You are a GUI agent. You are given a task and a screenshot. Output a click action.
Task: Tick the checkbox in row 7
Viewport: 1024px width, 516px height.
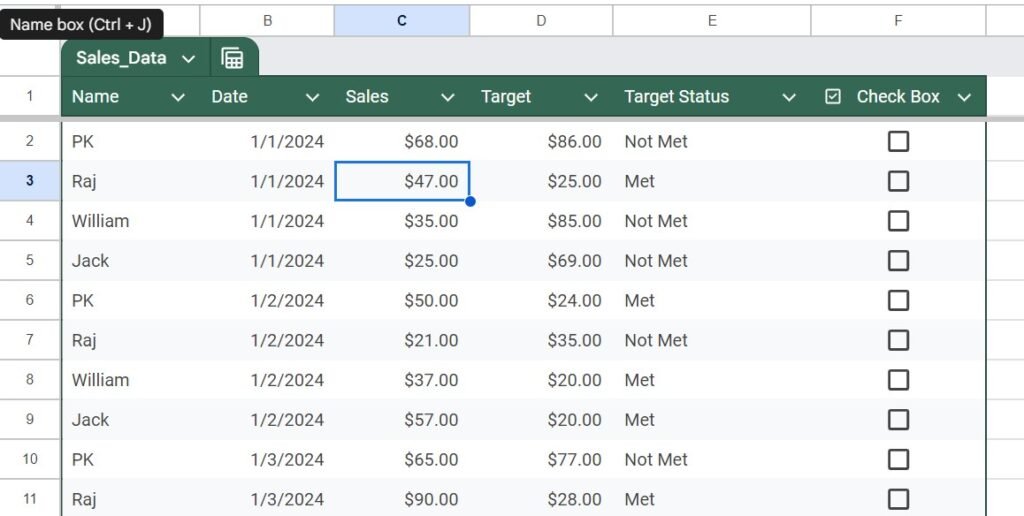coord(899,340)
